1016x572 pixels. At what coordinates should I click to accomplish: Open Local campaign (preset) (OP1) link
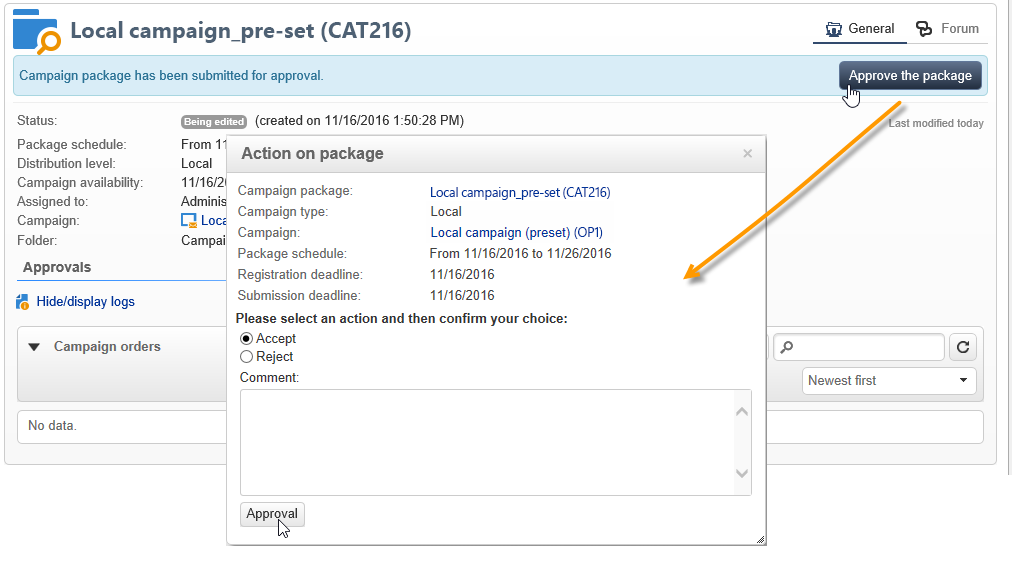pos(516,232)
